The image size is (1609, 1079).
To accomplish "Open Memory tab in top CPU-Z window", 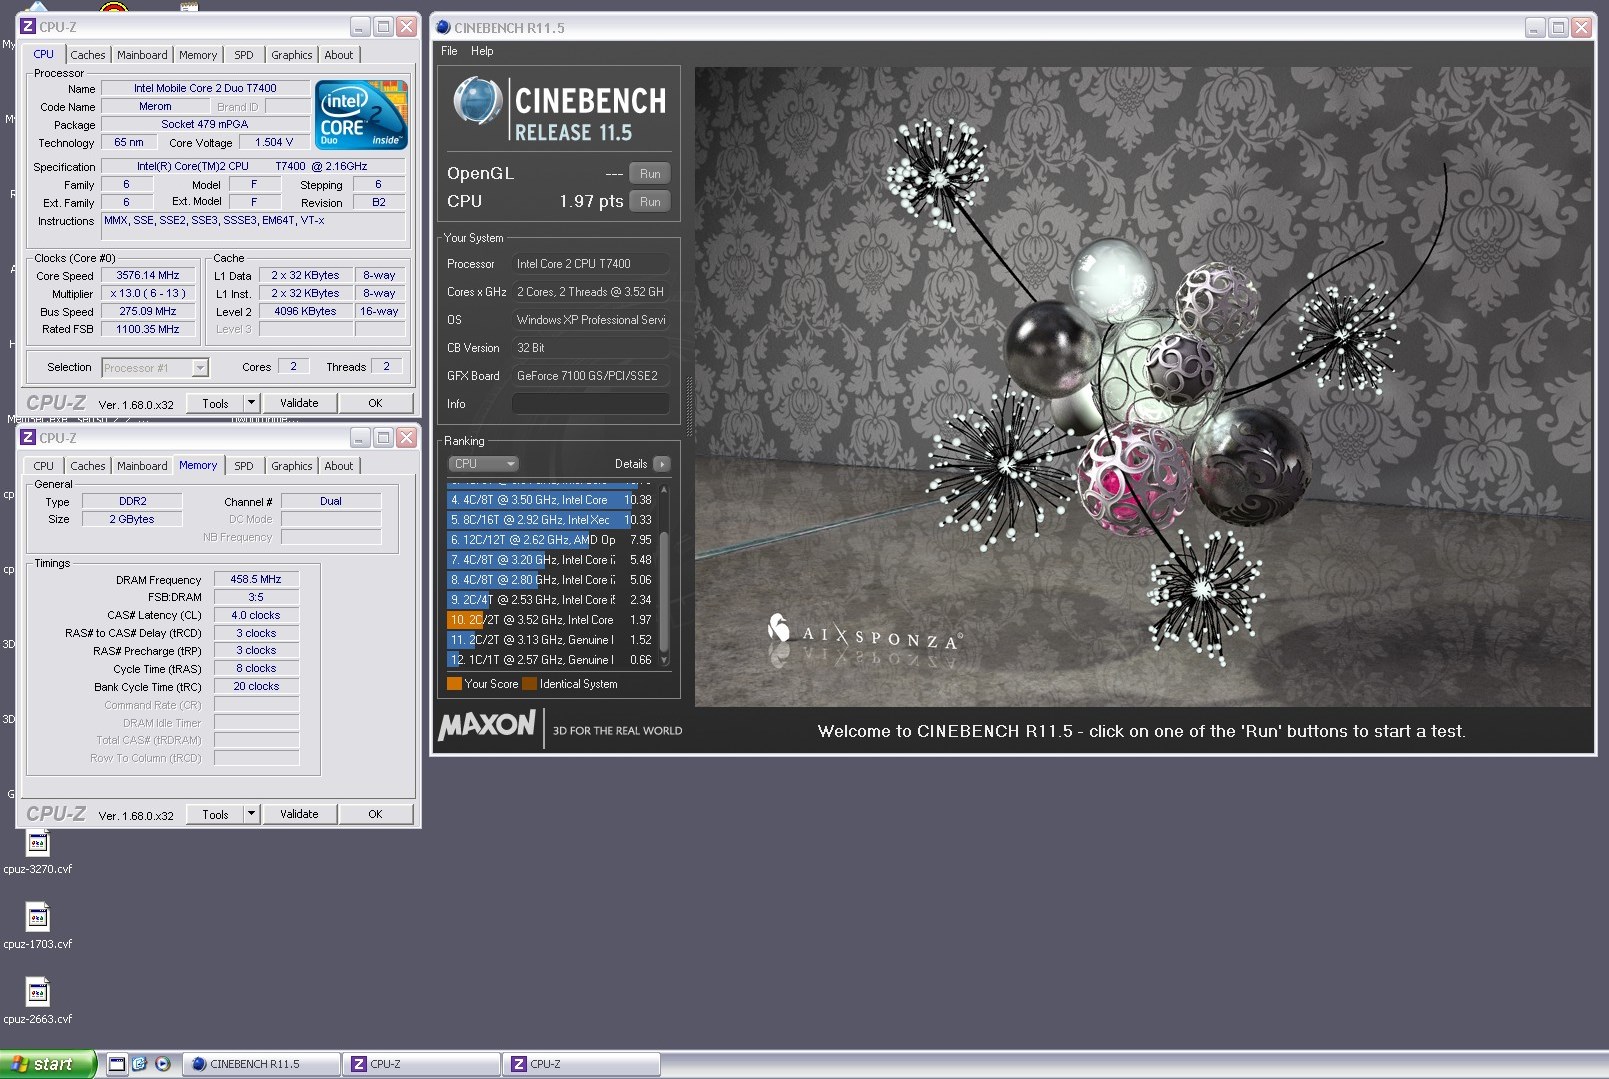I will click(x=198, y=55).
